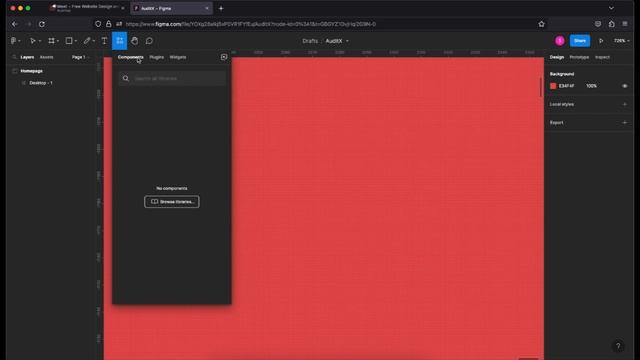The width and height of the screenshot is (640, 360).
Task: Select the Components tab
Action: tap(131, 57)
